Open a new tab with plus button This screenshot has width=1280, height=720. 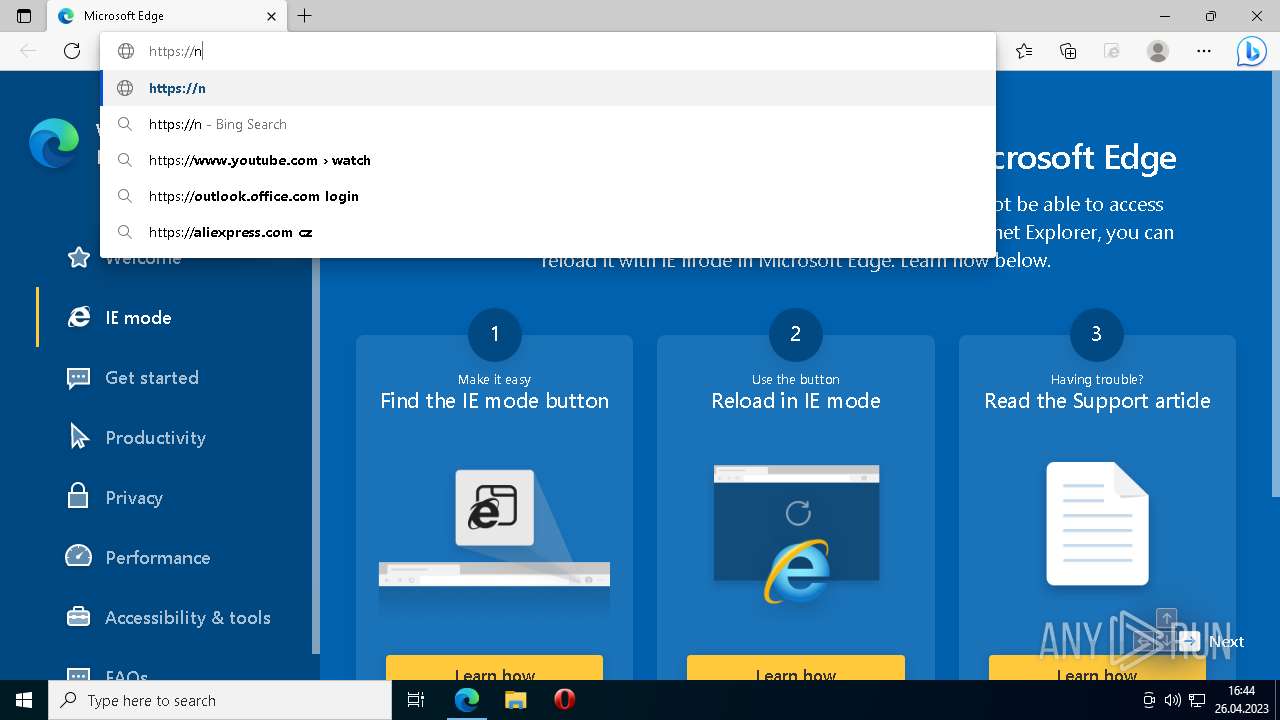[x=305, y=16]
